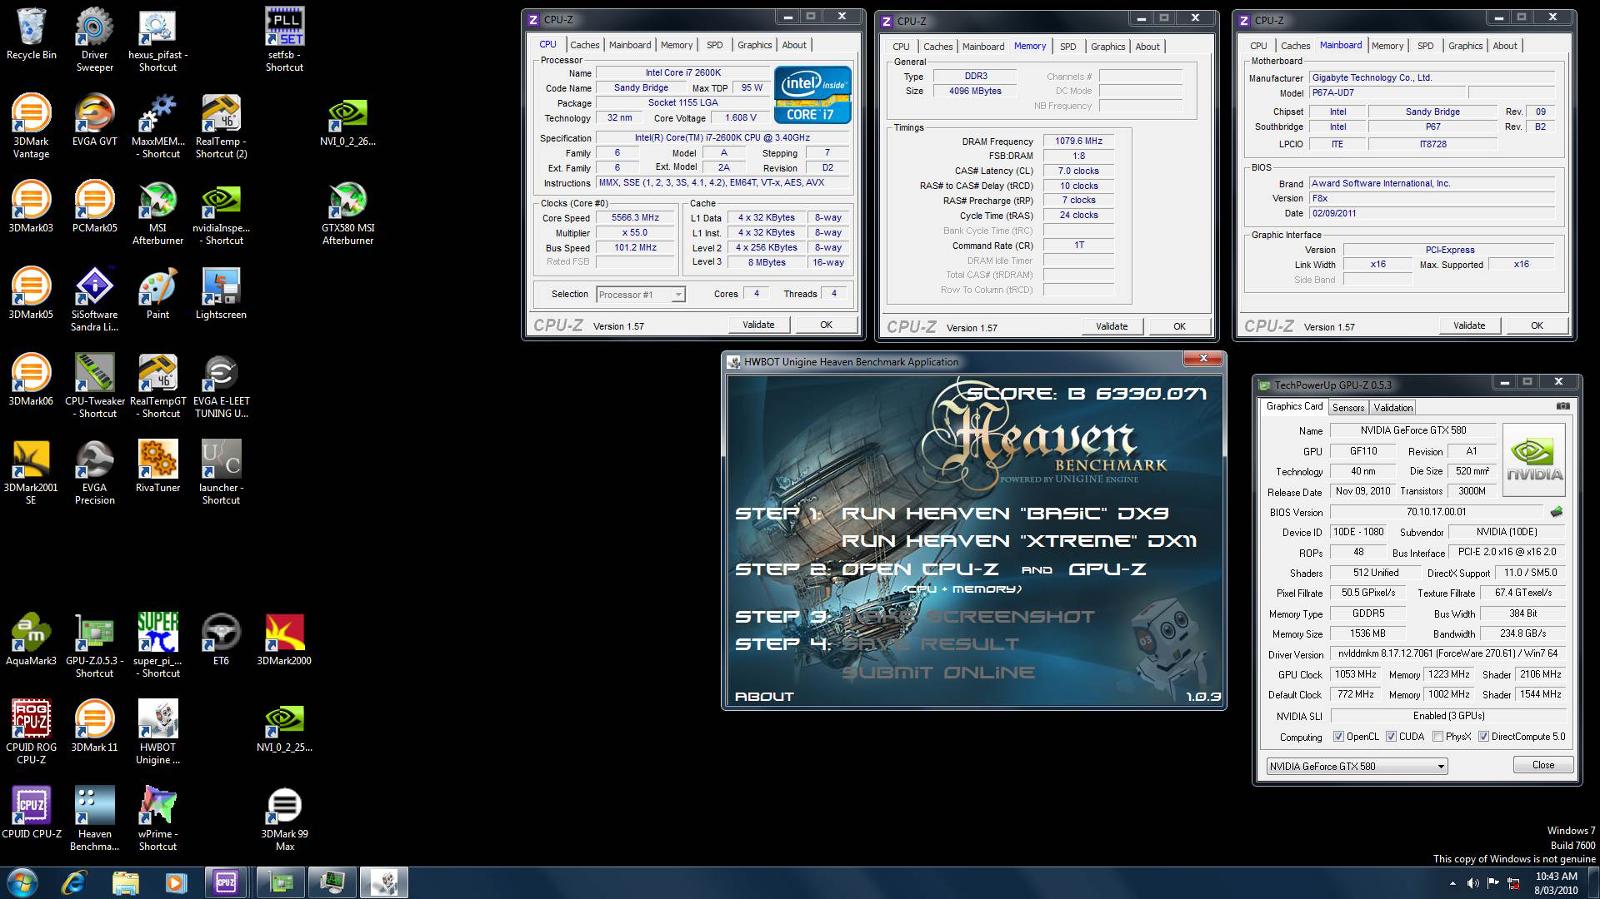The image size is (1600, 899).
Task: Click Validate in mainboard CPU-Z window
Action: pyautogui.click(x=1469, y=326)
